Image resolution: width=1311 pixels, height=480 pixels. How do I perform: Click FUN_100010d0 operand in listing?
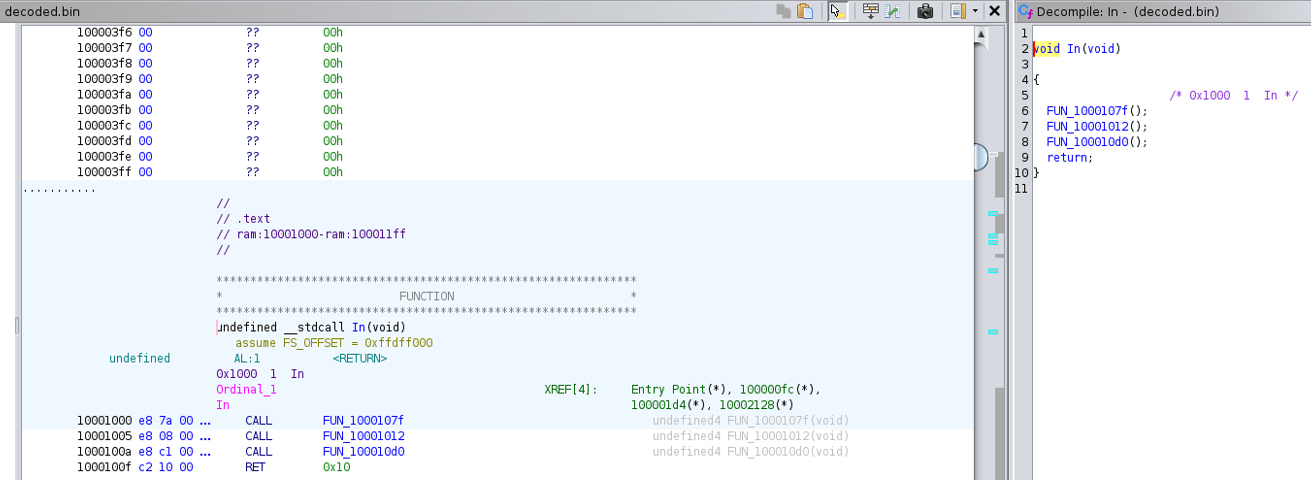point(363,452)
